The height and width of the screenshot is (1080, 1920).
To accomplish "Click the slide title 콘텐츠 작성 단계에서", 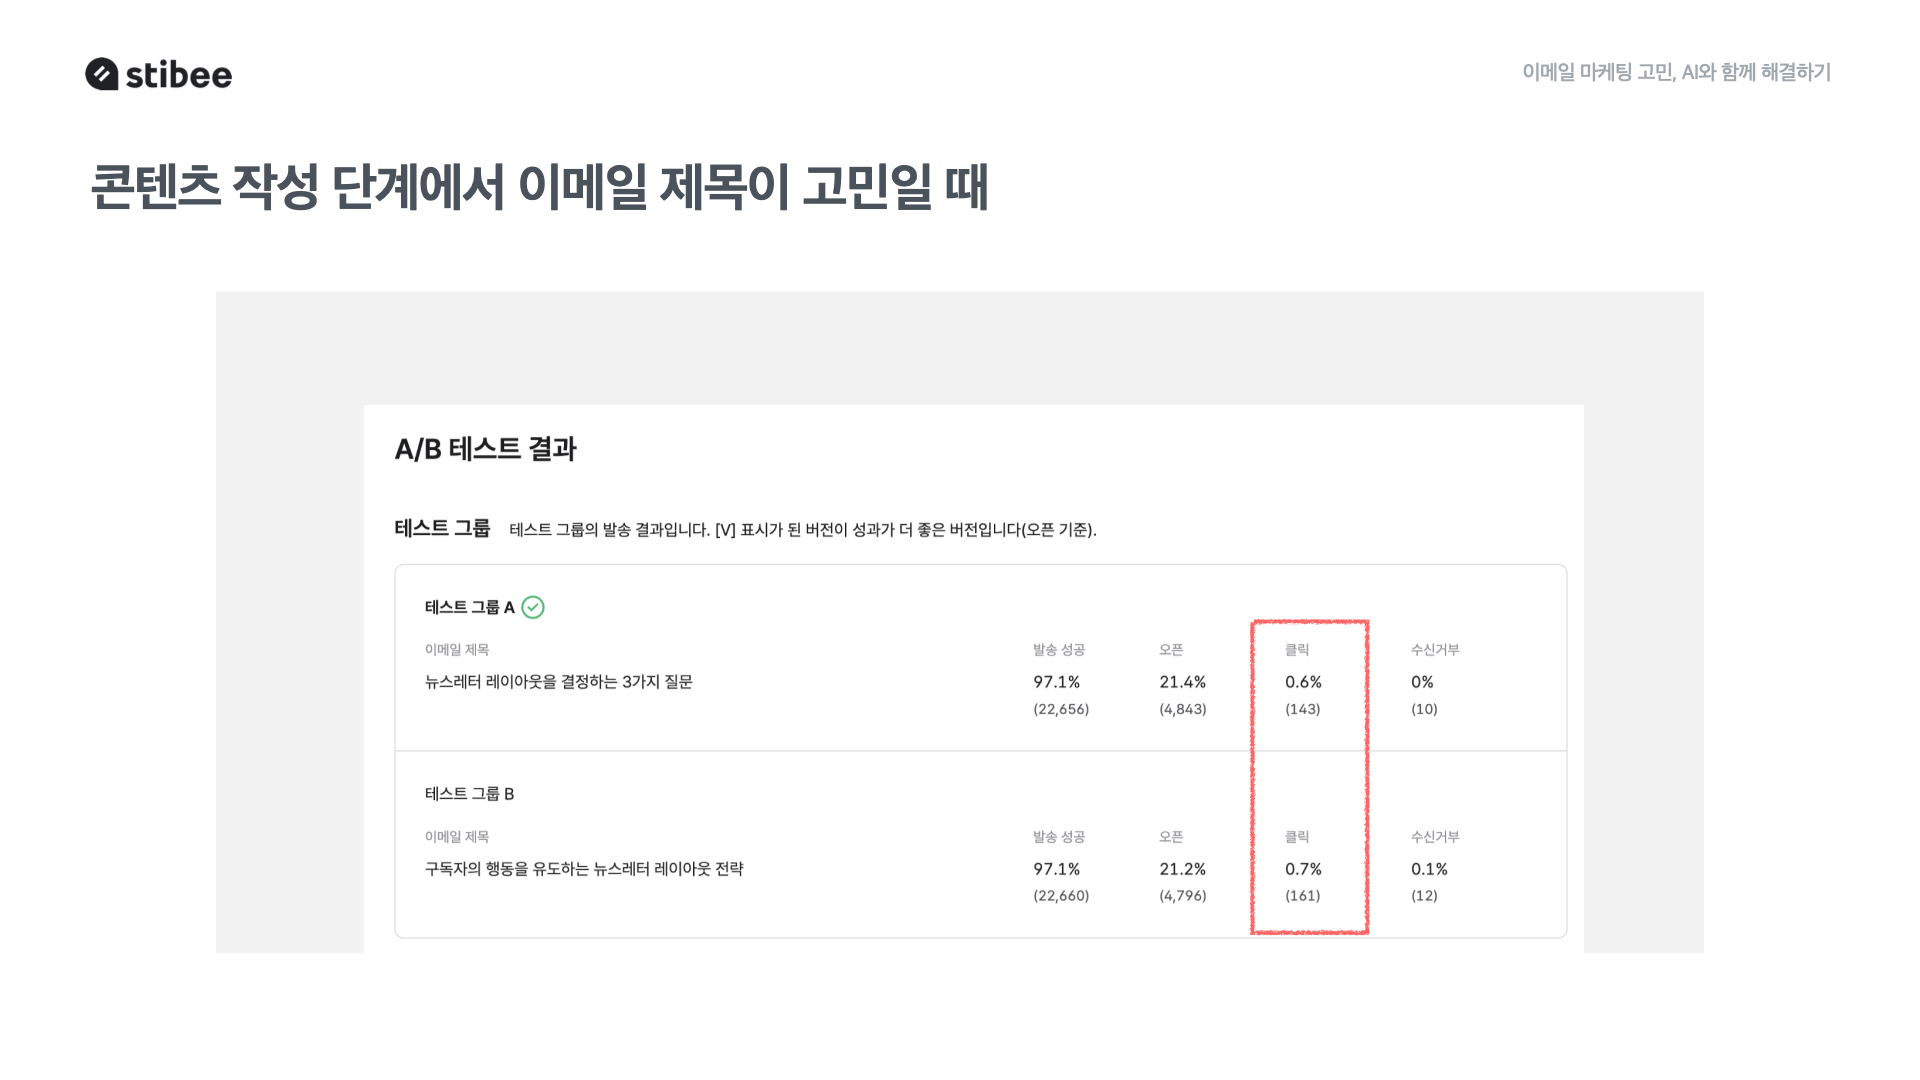I will [299, 187].
